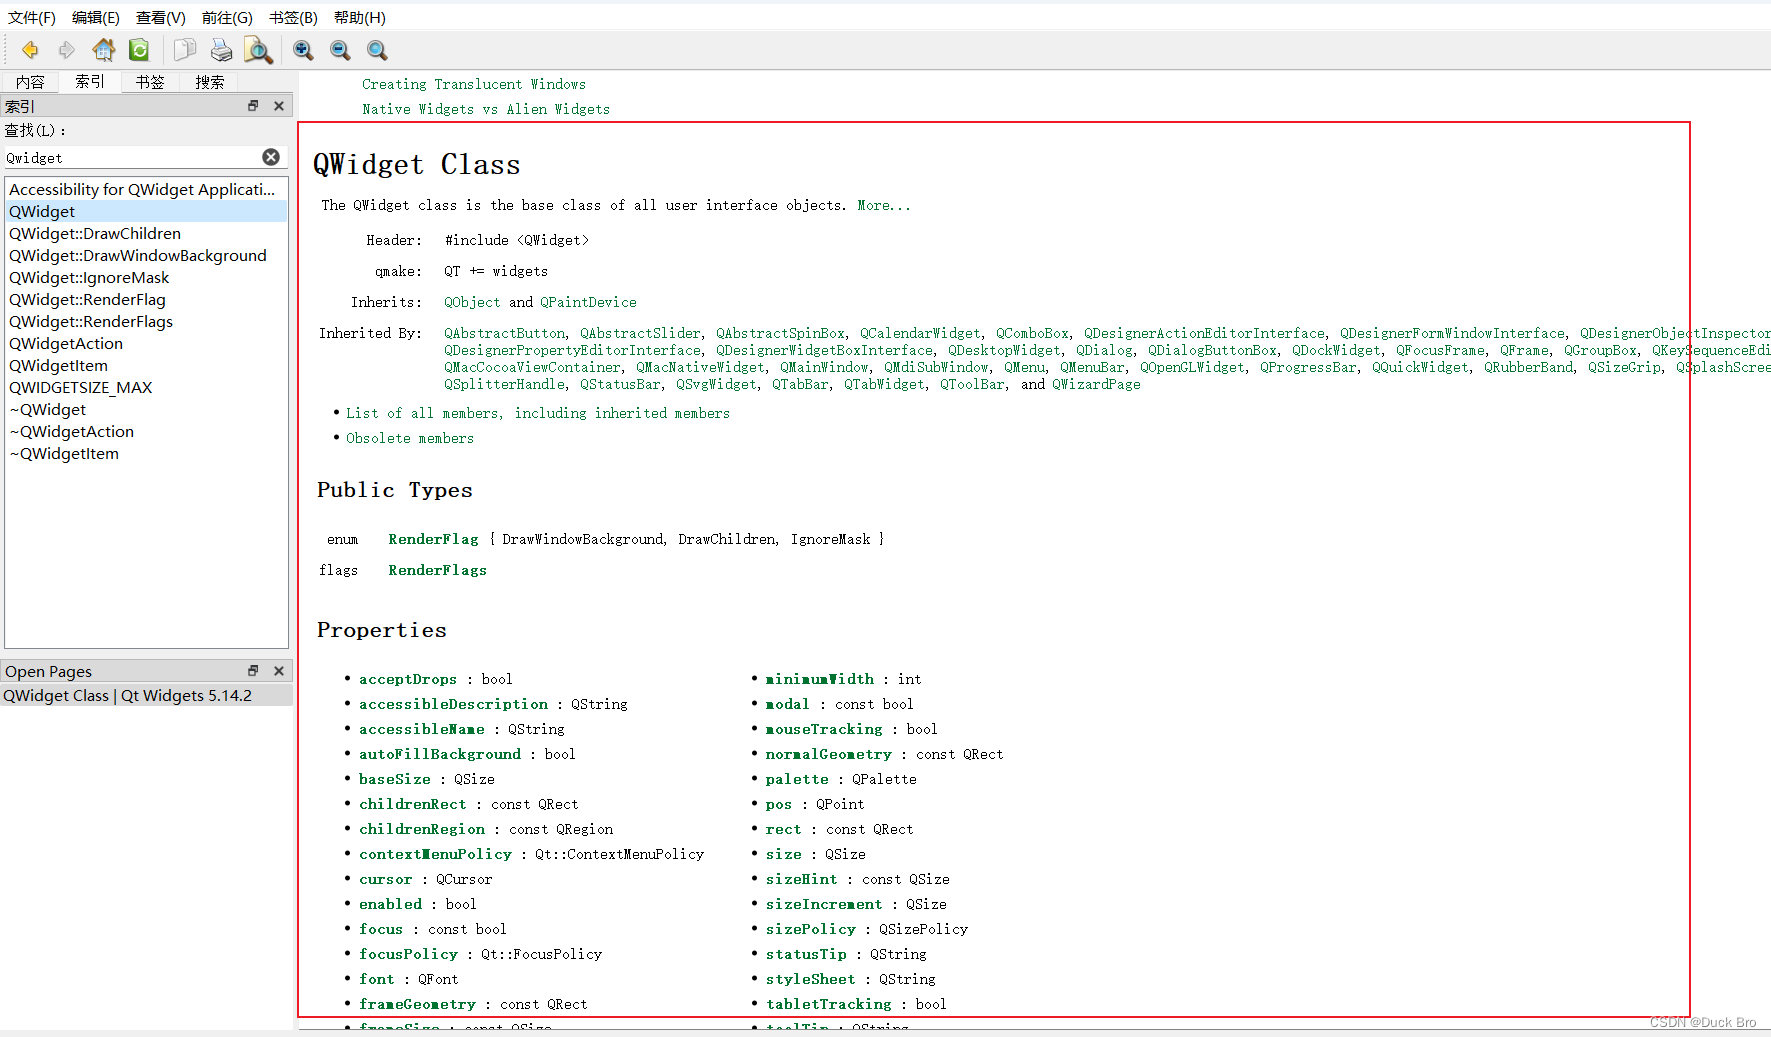Screen dimensions: 1771x1037
Task: Open the mouseTracking property link
Action: tap(824, 729)
